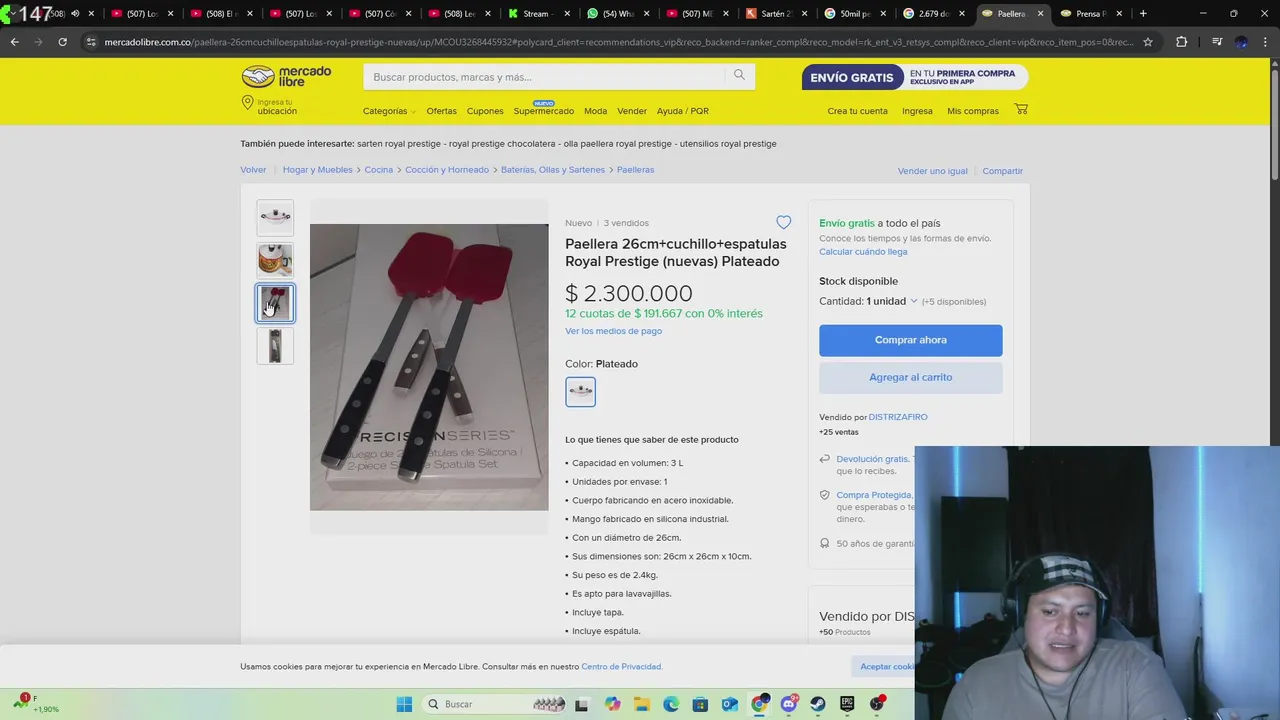Open Discord from the taskbar
The image size is (1280, 720).
click(x=790, y=704)
